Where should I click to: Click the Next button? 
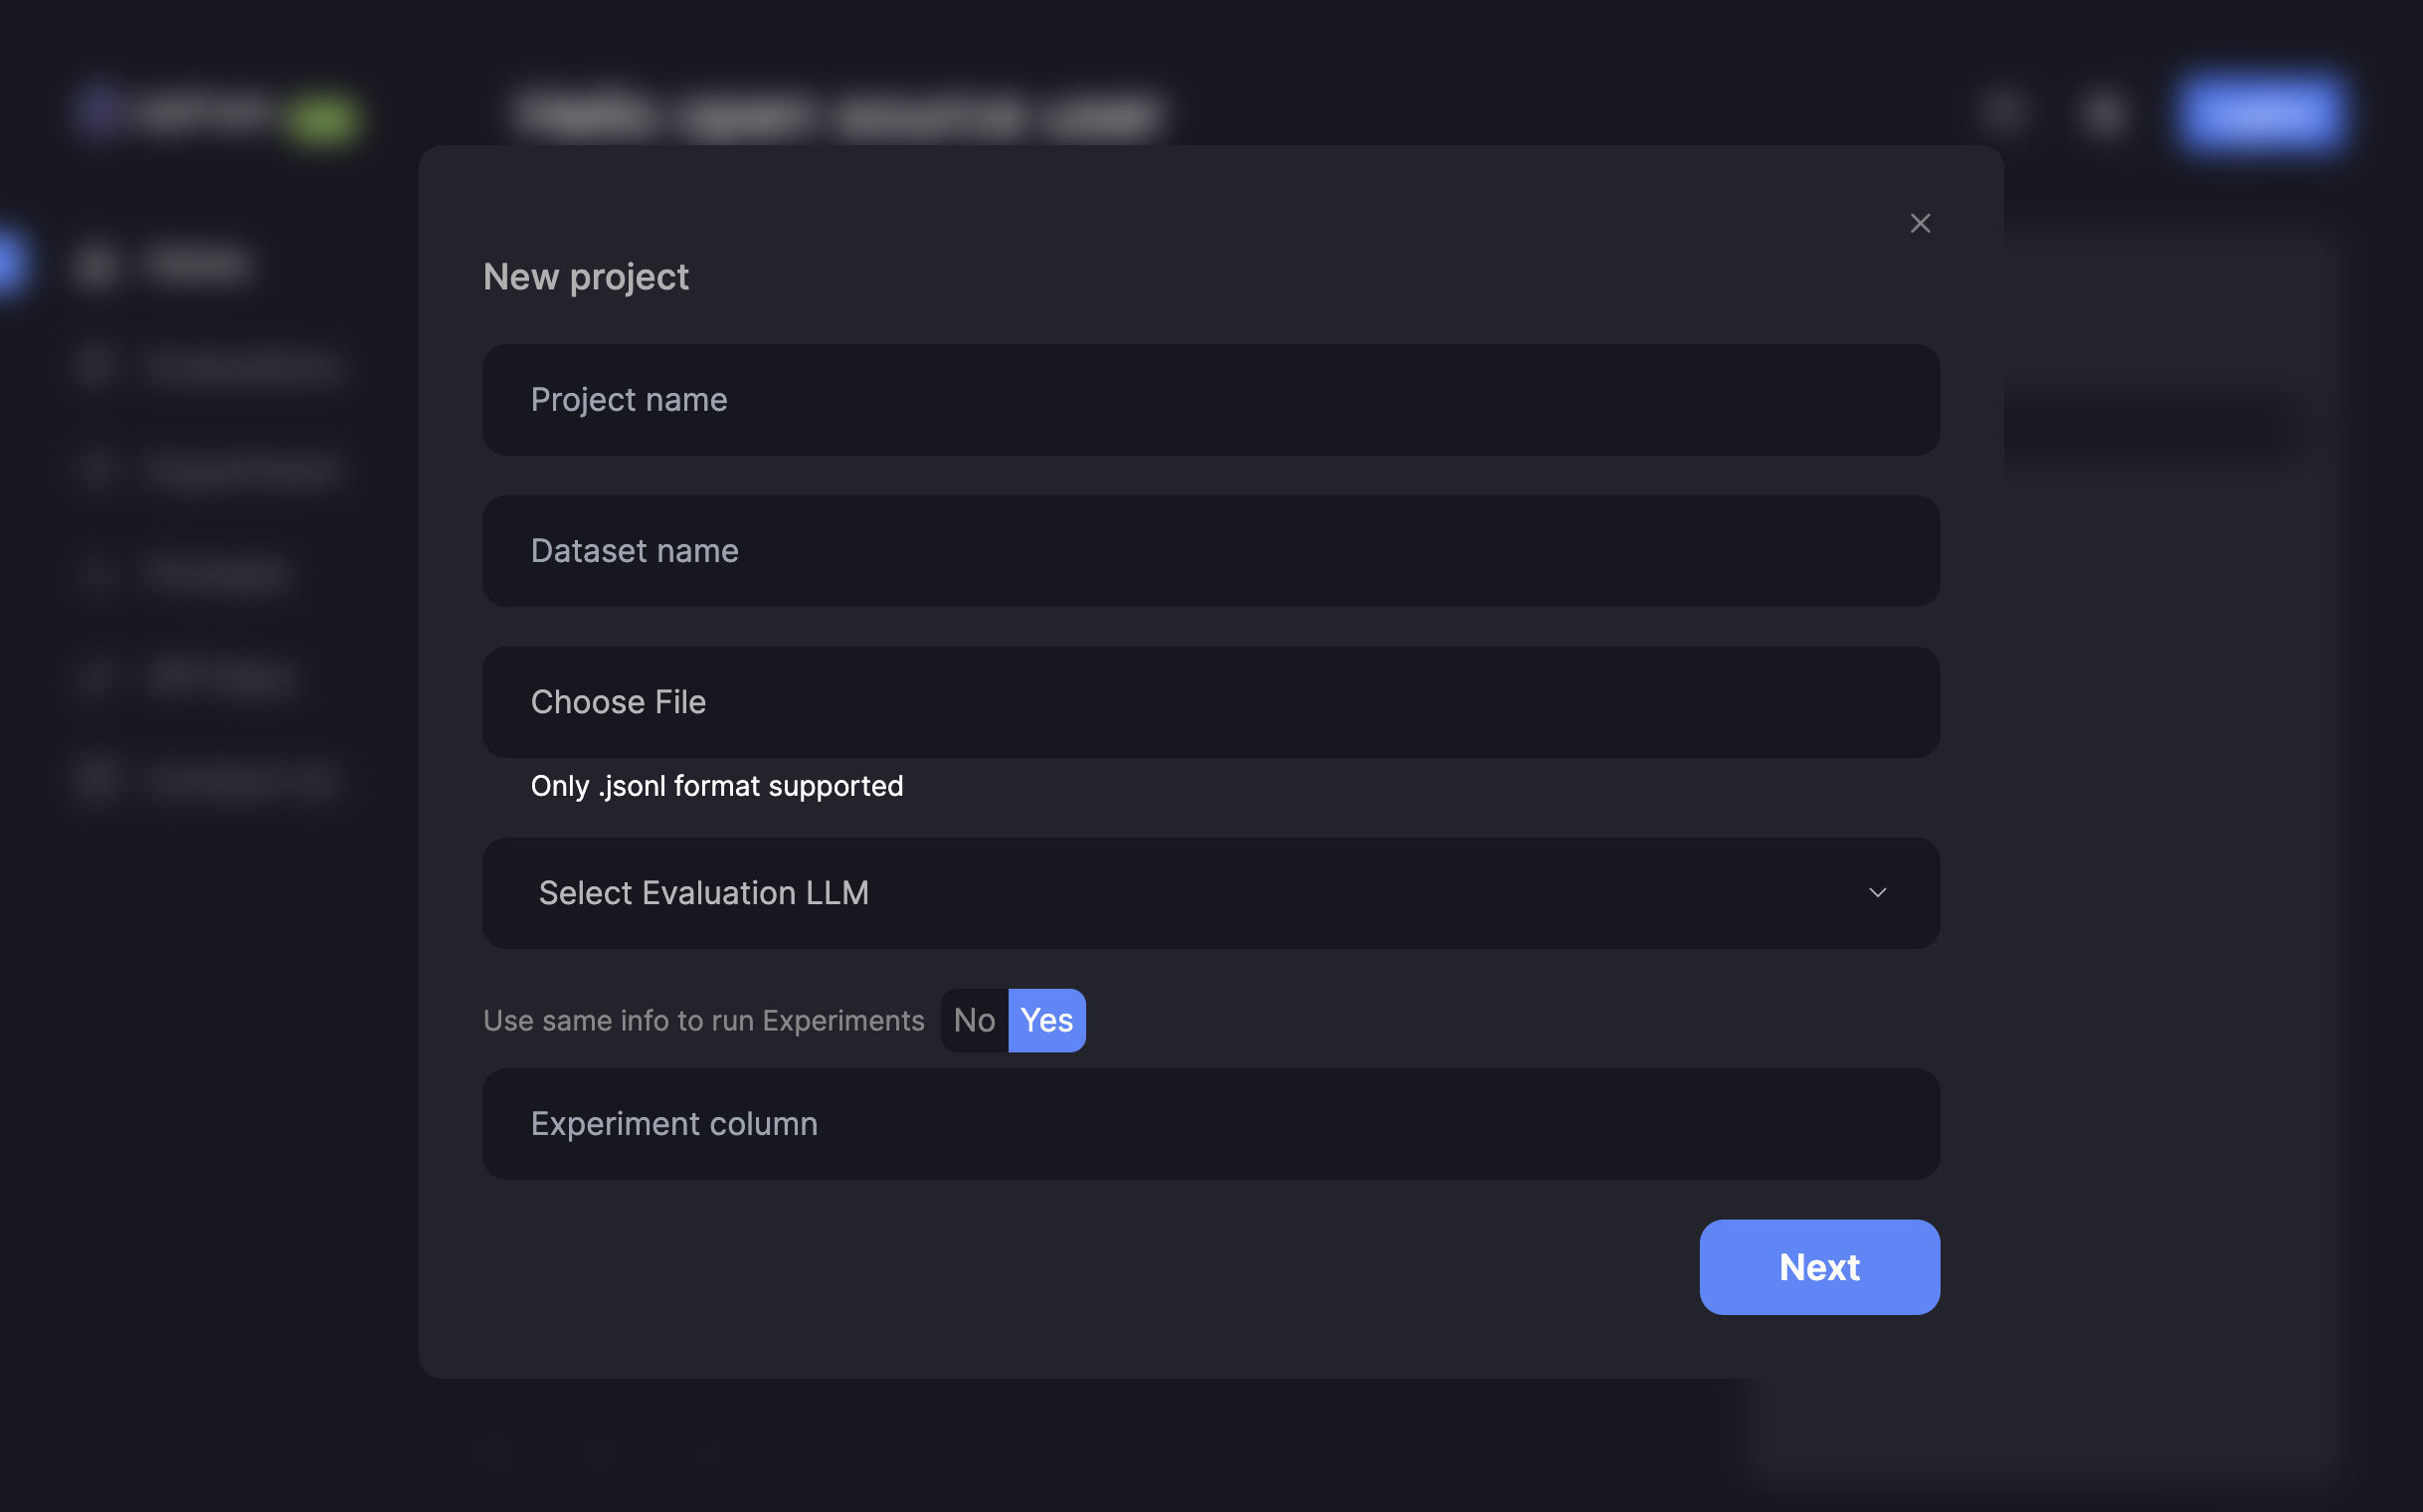tap(1818, 1266)
